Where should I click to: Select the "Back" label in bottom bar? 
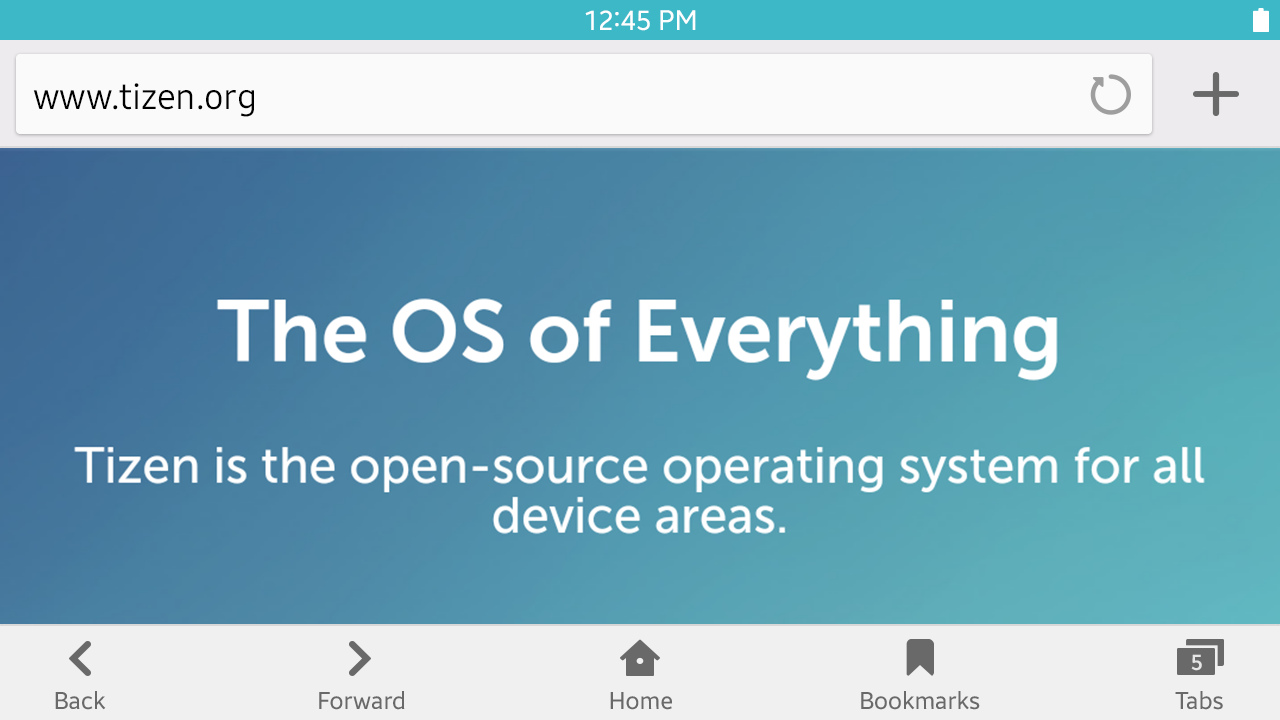80,701
